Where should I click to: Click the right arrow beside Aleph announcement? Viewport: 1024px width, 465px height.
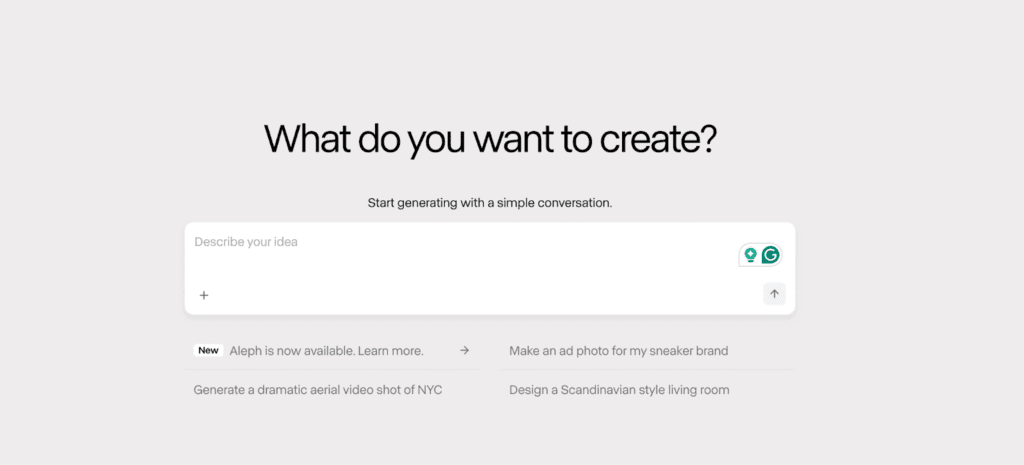click(x=464, y=351)
